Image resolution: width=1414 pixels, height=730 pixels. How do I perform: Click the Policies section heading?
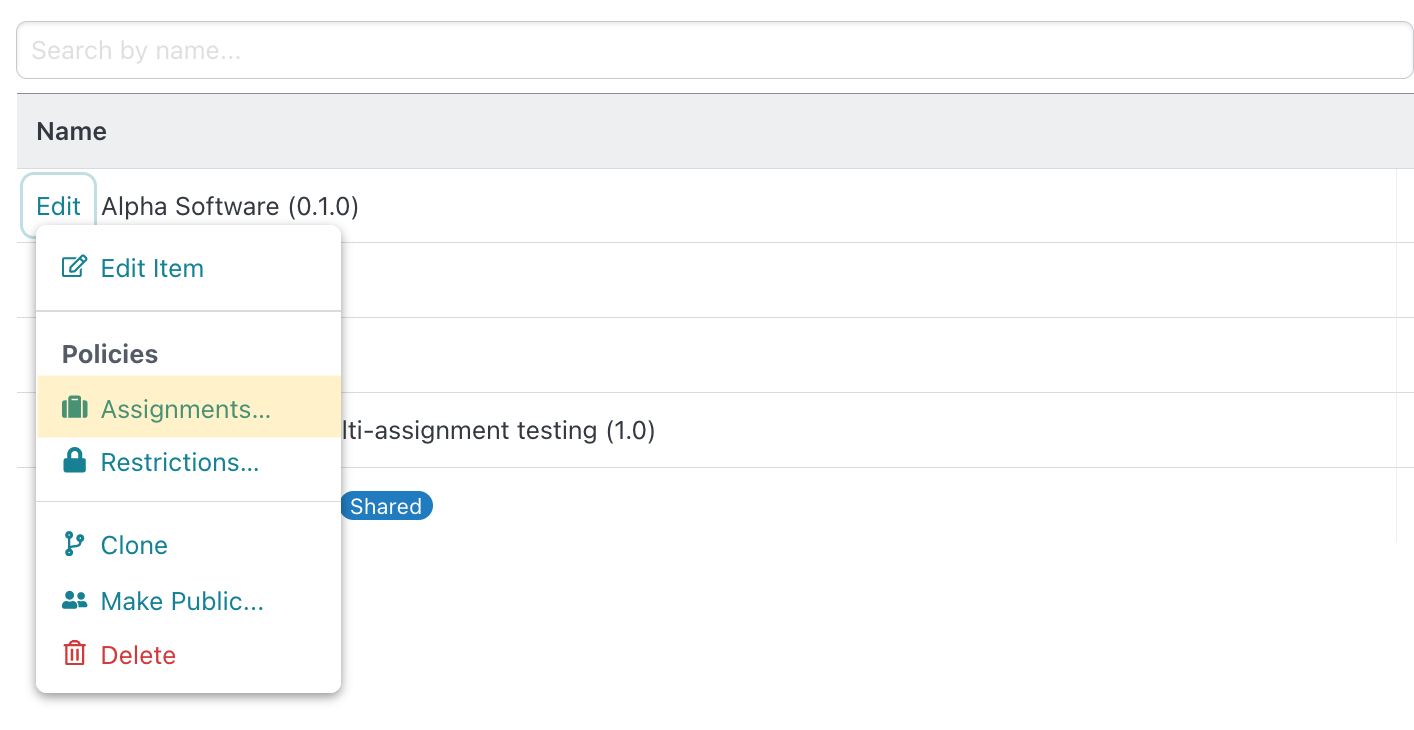tap(110, 354)
